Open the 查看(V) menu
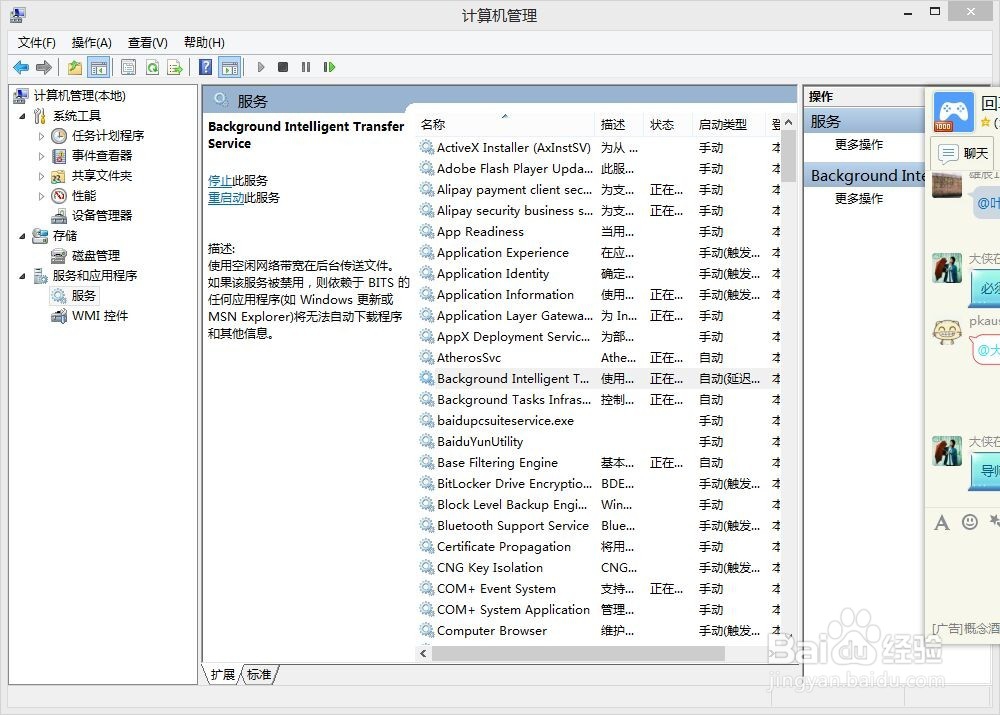Viewport: 1000px width, 715px height. tap(147, 43)
